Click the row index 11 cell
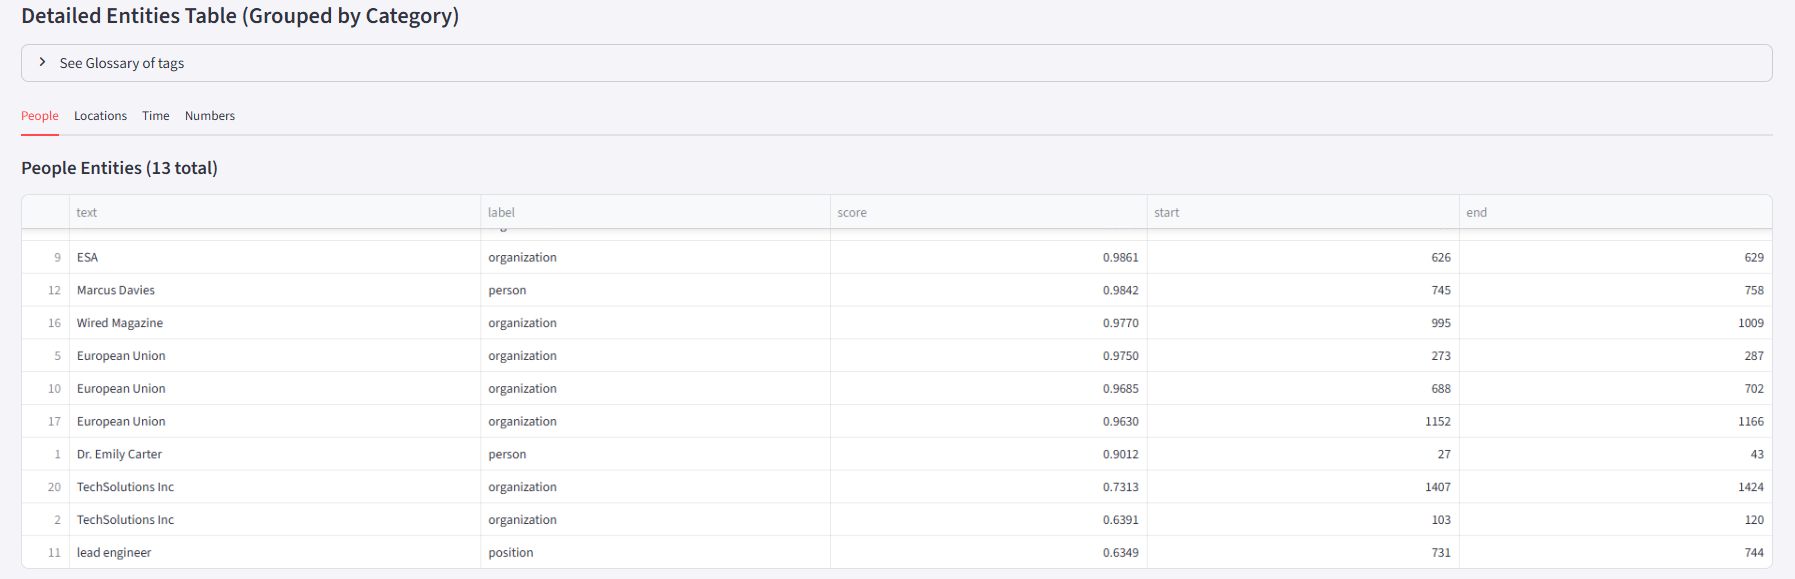 (x=46, y=553)
